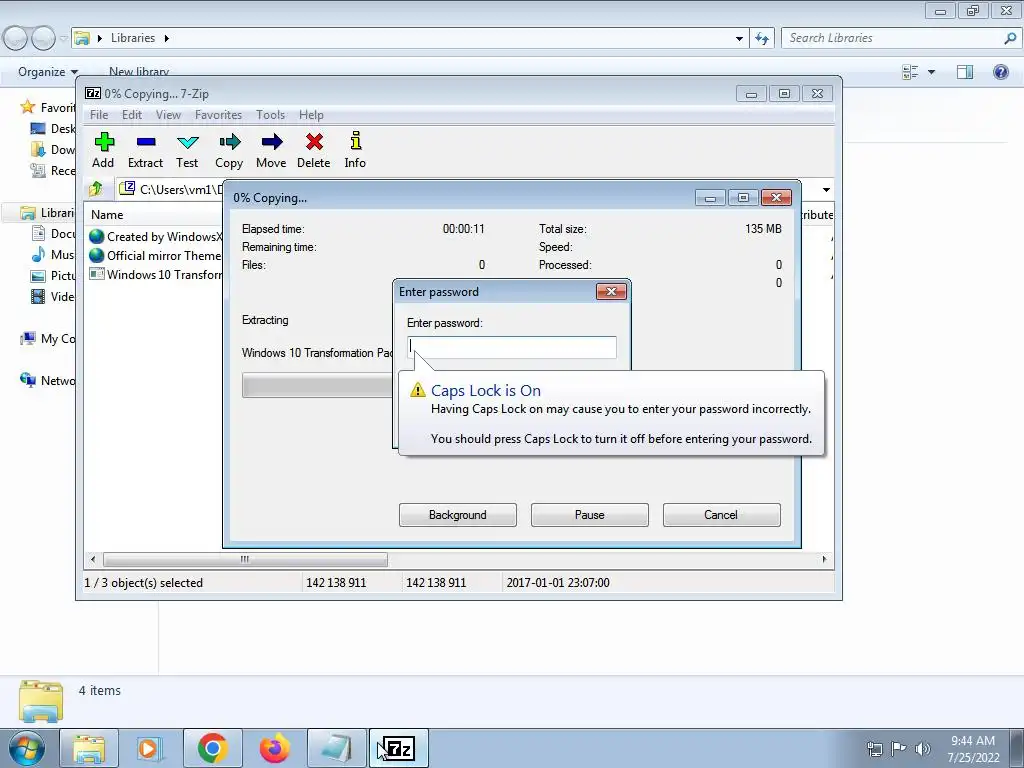Open Windows Media Player from taskbar
The height and width of the screenshot is (768, 1024).
150,748
